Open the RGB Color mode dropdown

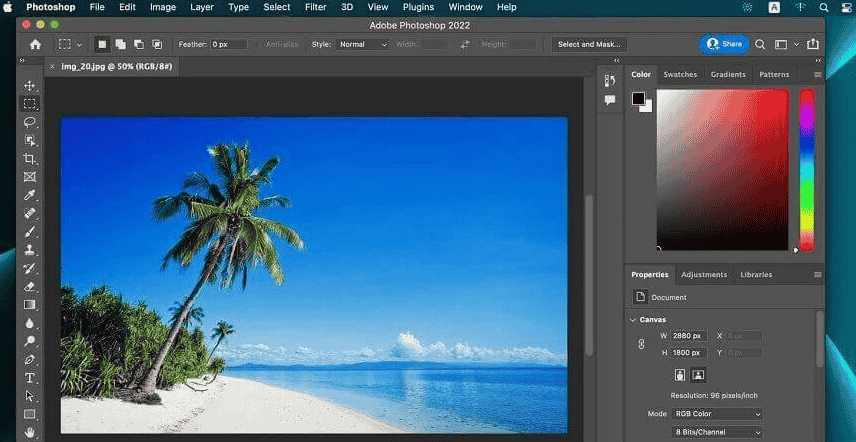(x=717, y=414)
